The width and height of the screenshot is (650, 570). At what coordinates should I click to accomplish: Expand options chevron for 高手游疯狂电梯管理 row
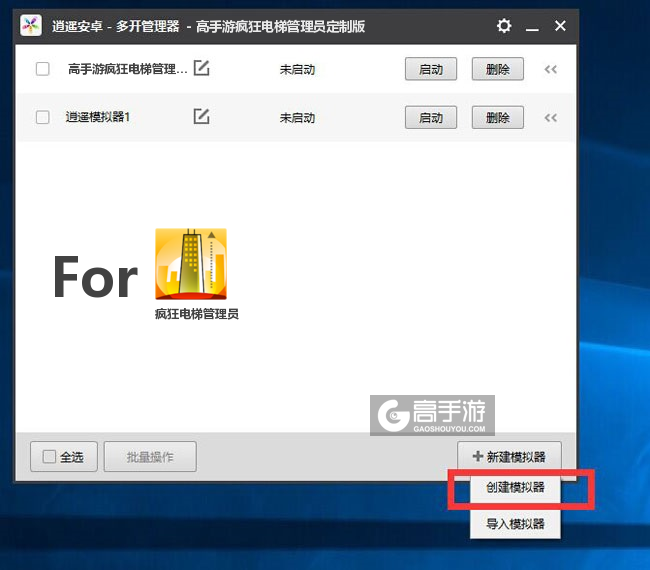click(551, 69)
